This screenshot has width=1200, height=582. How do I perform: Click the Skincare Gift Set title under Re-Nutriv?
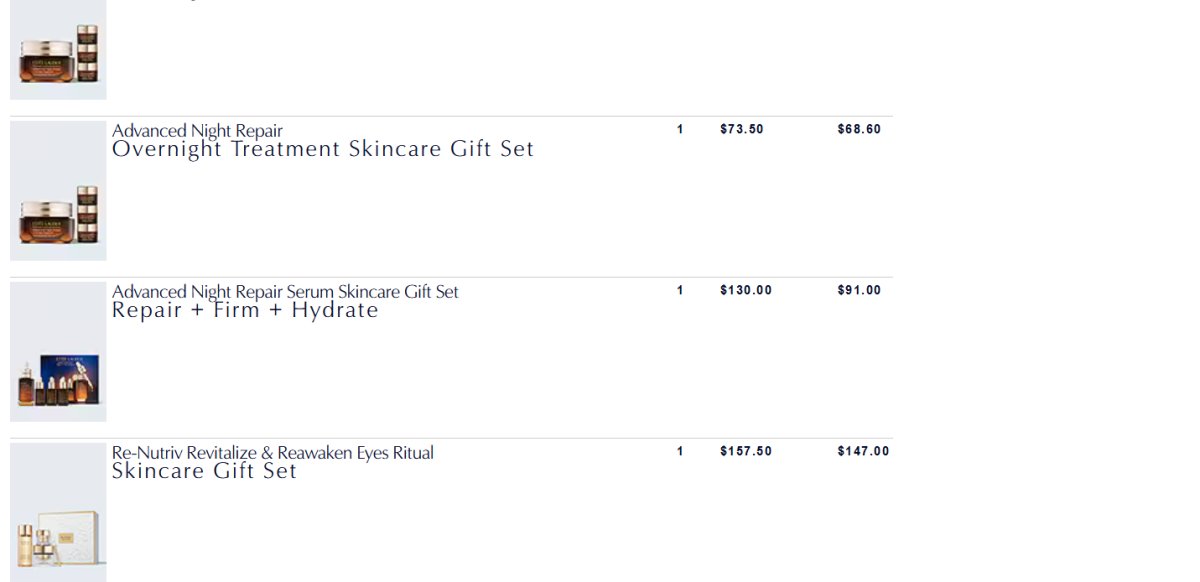click(204, 472)
